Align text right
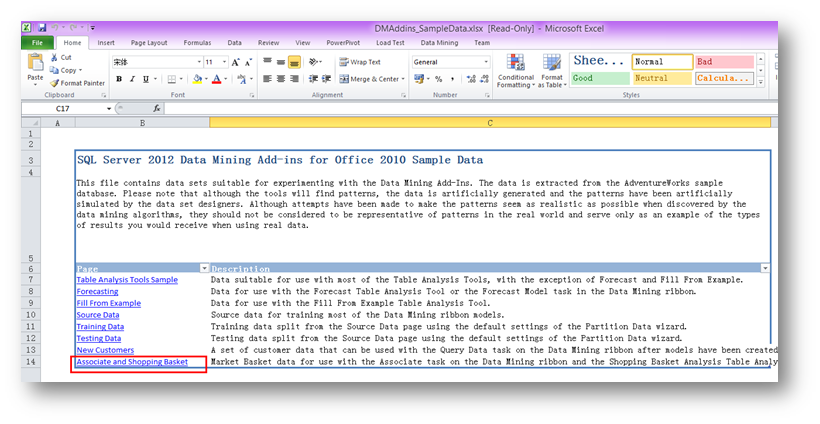The image size is (820, 424). coord(294,79)
